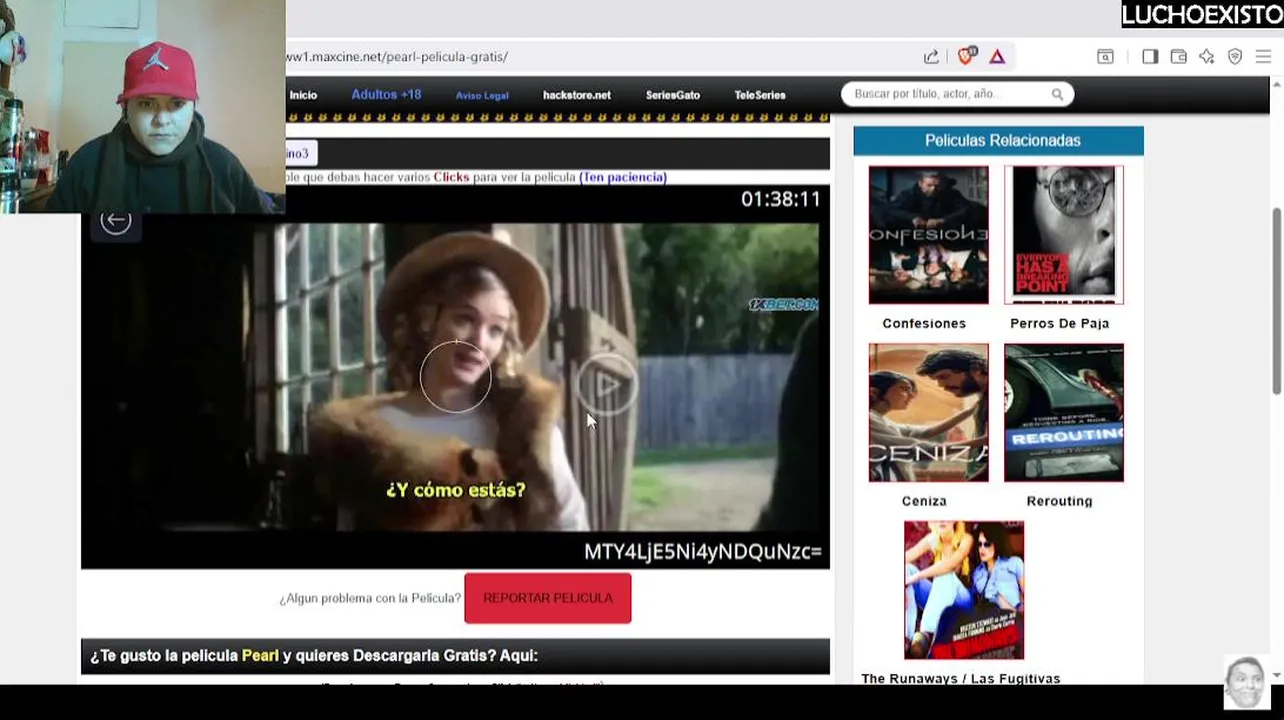Open SeriesGato menu item

(x=673, y=95)
